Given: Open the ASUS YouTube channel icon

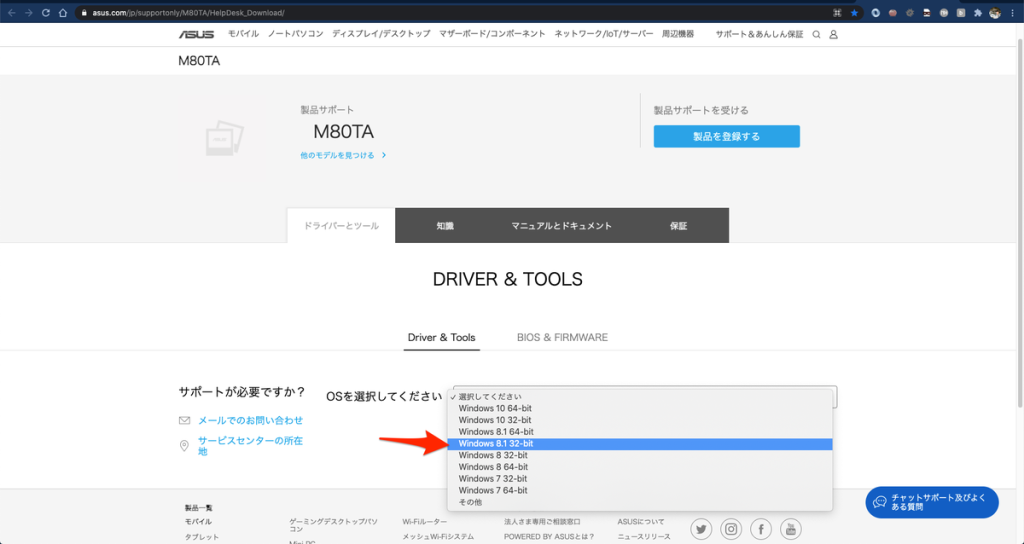Looking at the screenshot, I should tap(791, 529).
